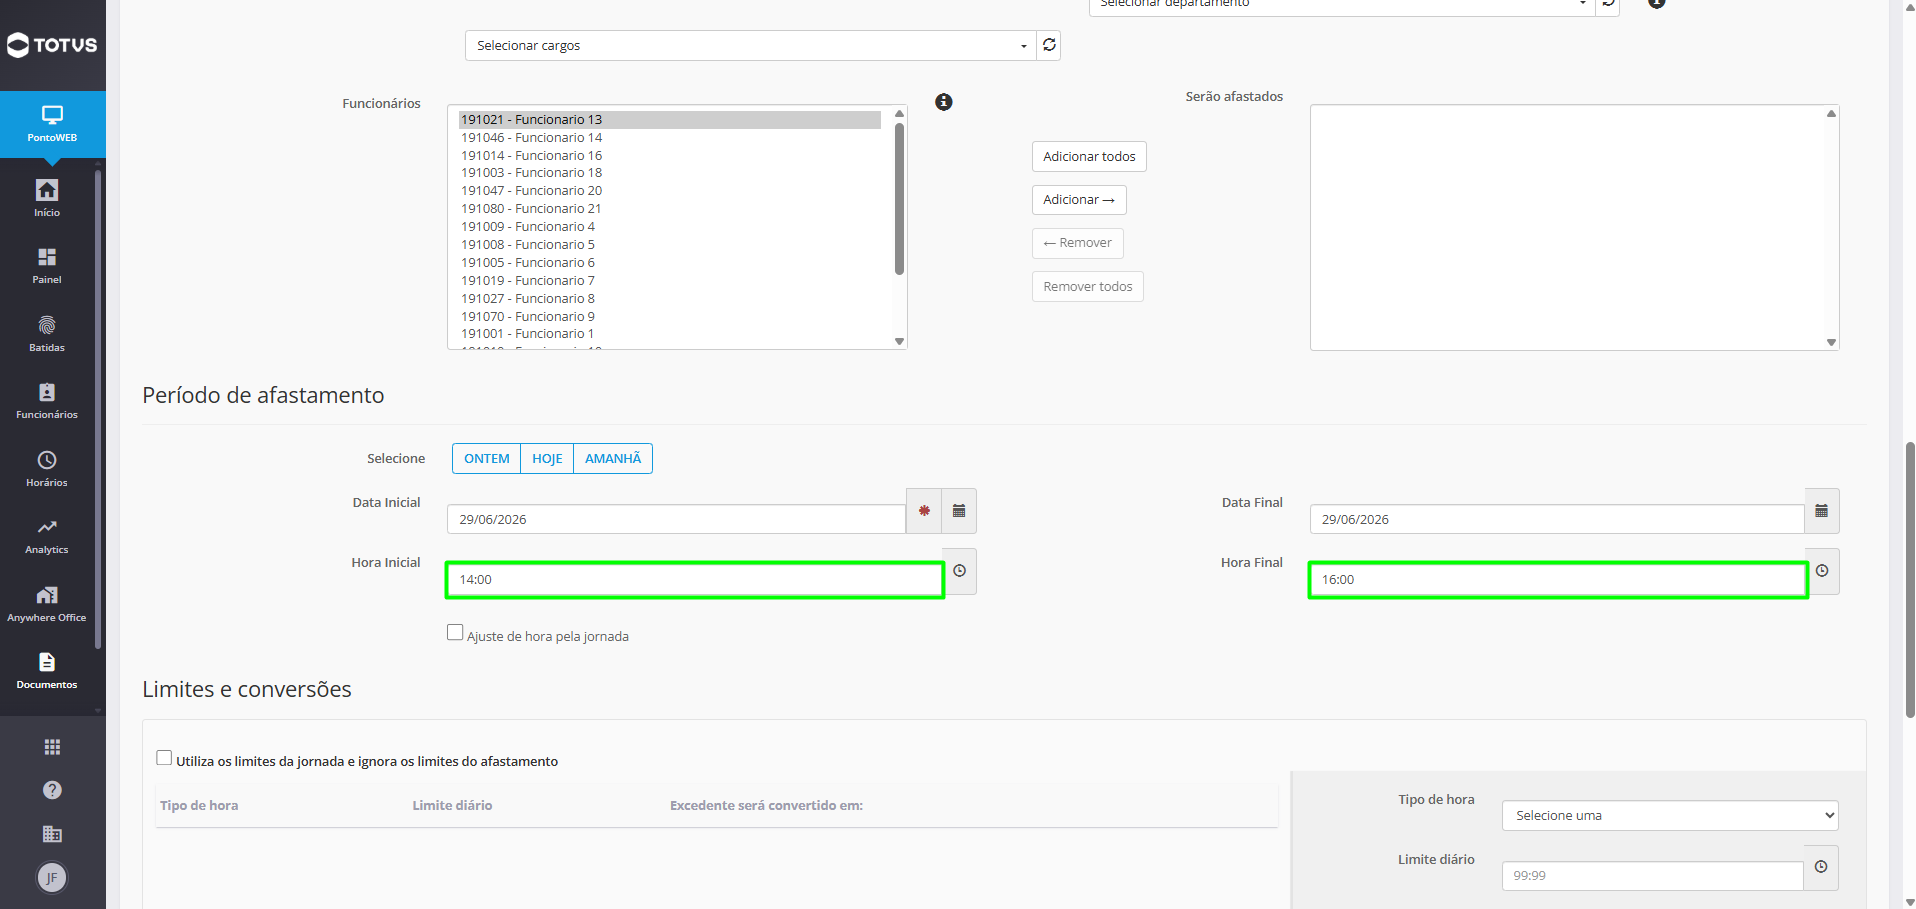Click employees list scrollbar down arrow
Screen dimensions: 1916x909
click(x=899, y=342)
